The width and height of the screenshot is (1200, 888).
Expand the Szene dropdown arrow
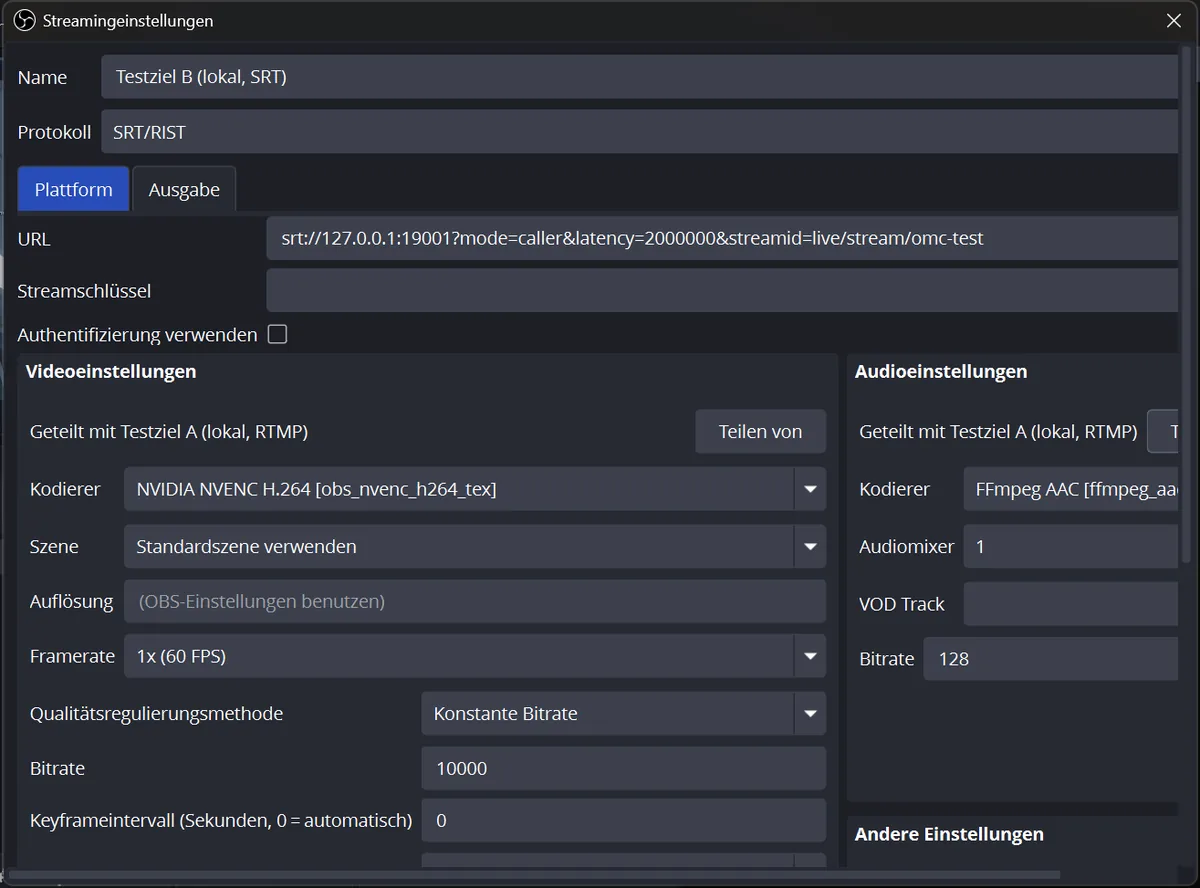click(810, 547)
